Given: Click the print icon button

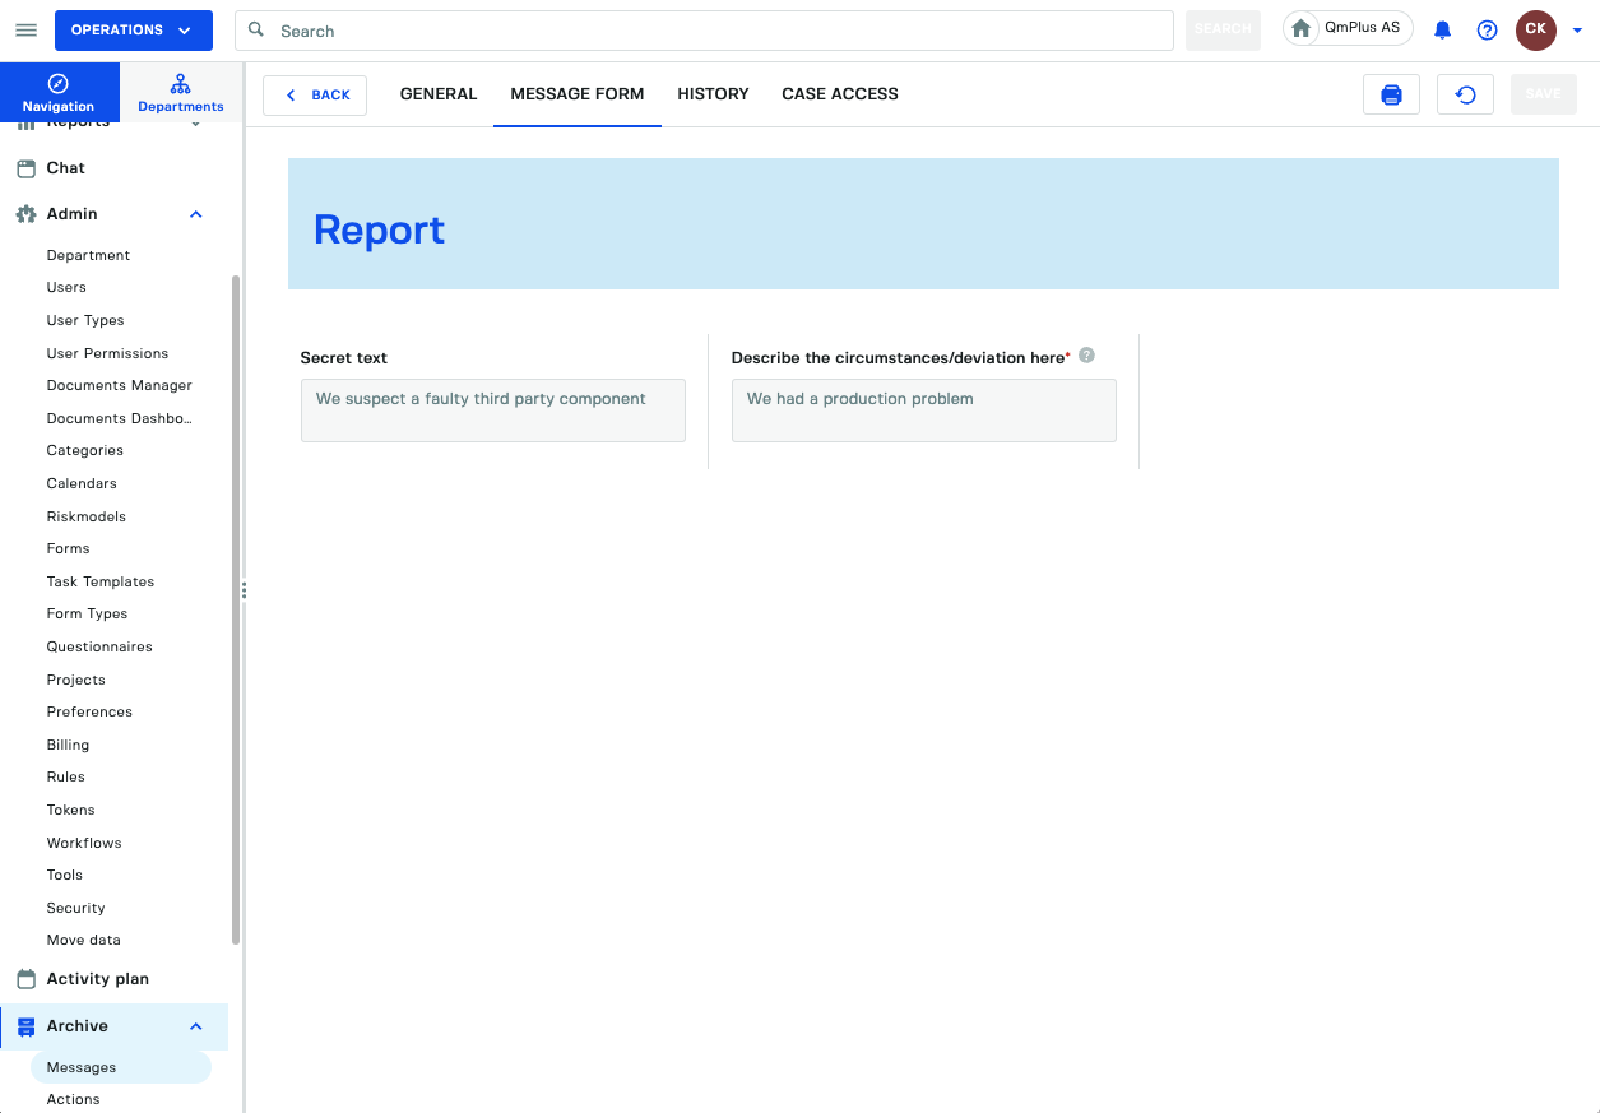Looking at the screenshot, I should pos(1391,95).
